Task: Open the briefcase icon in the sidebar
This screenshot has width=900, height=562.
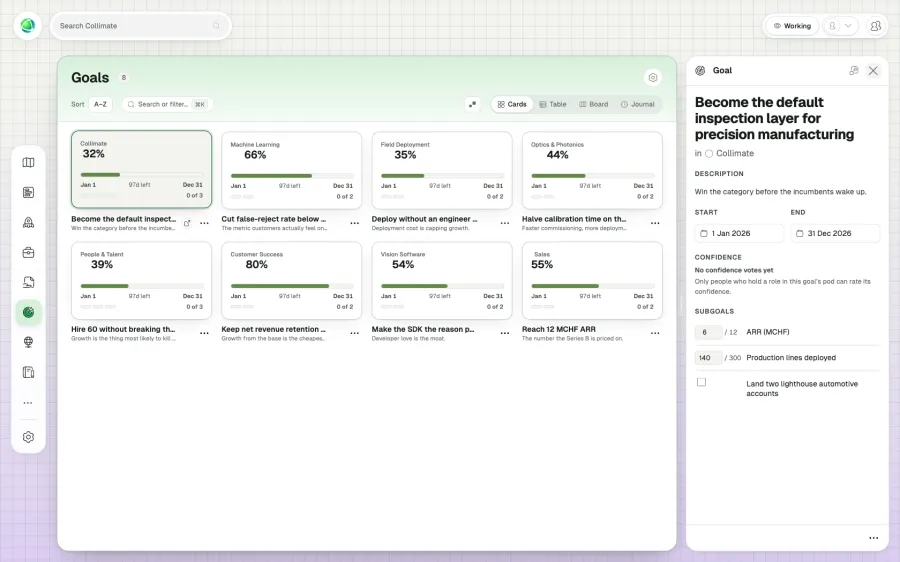Action: click(28, 253)
